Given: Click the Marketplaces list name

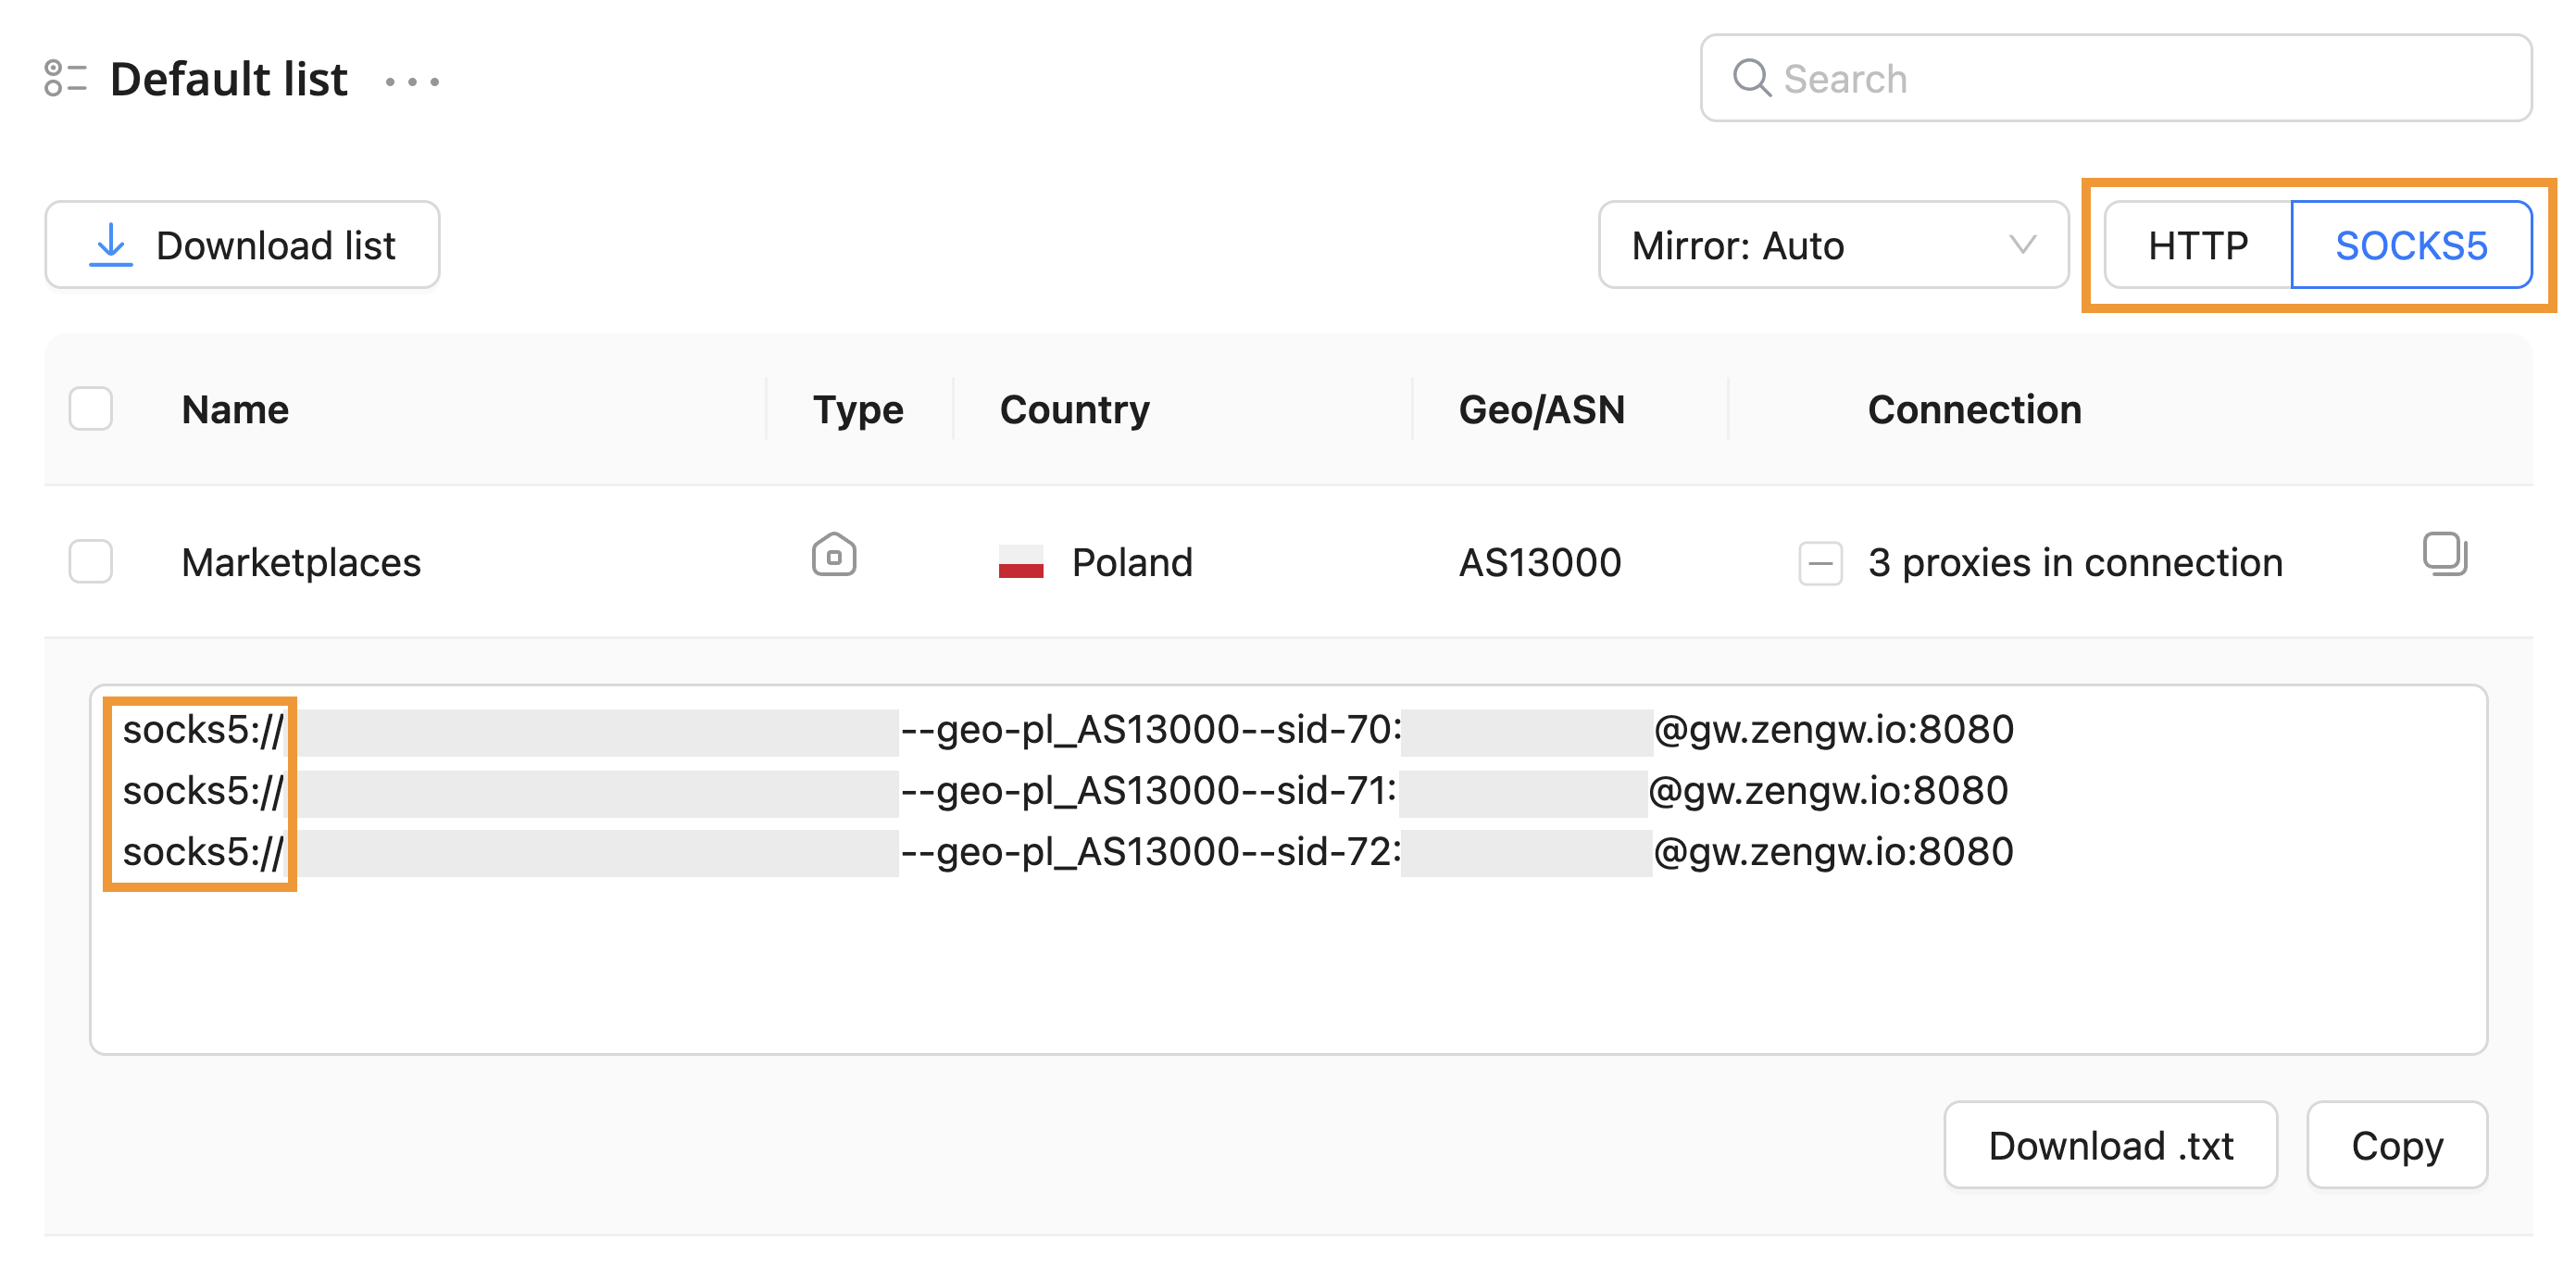Looking at the screenshot, I should pyautogui.click(x=301, y=563).
